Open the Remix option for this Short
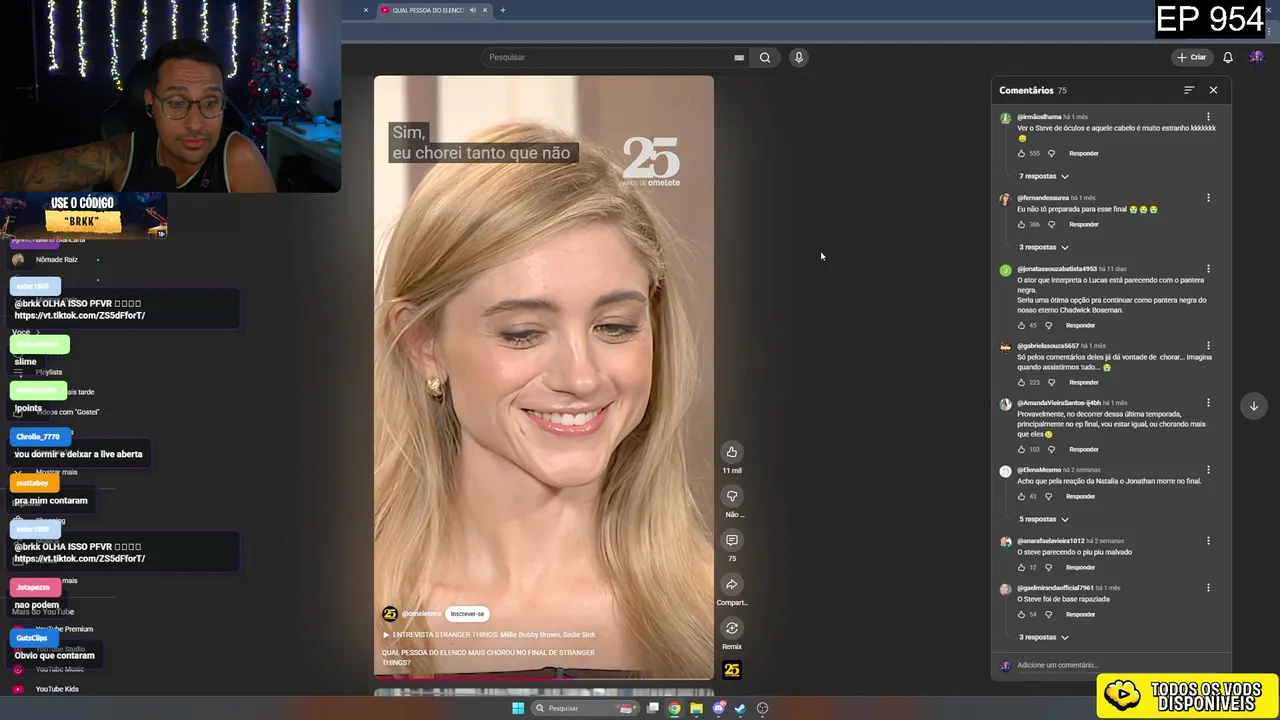Viewport: 1280px width, 720px height. point(732,628)
